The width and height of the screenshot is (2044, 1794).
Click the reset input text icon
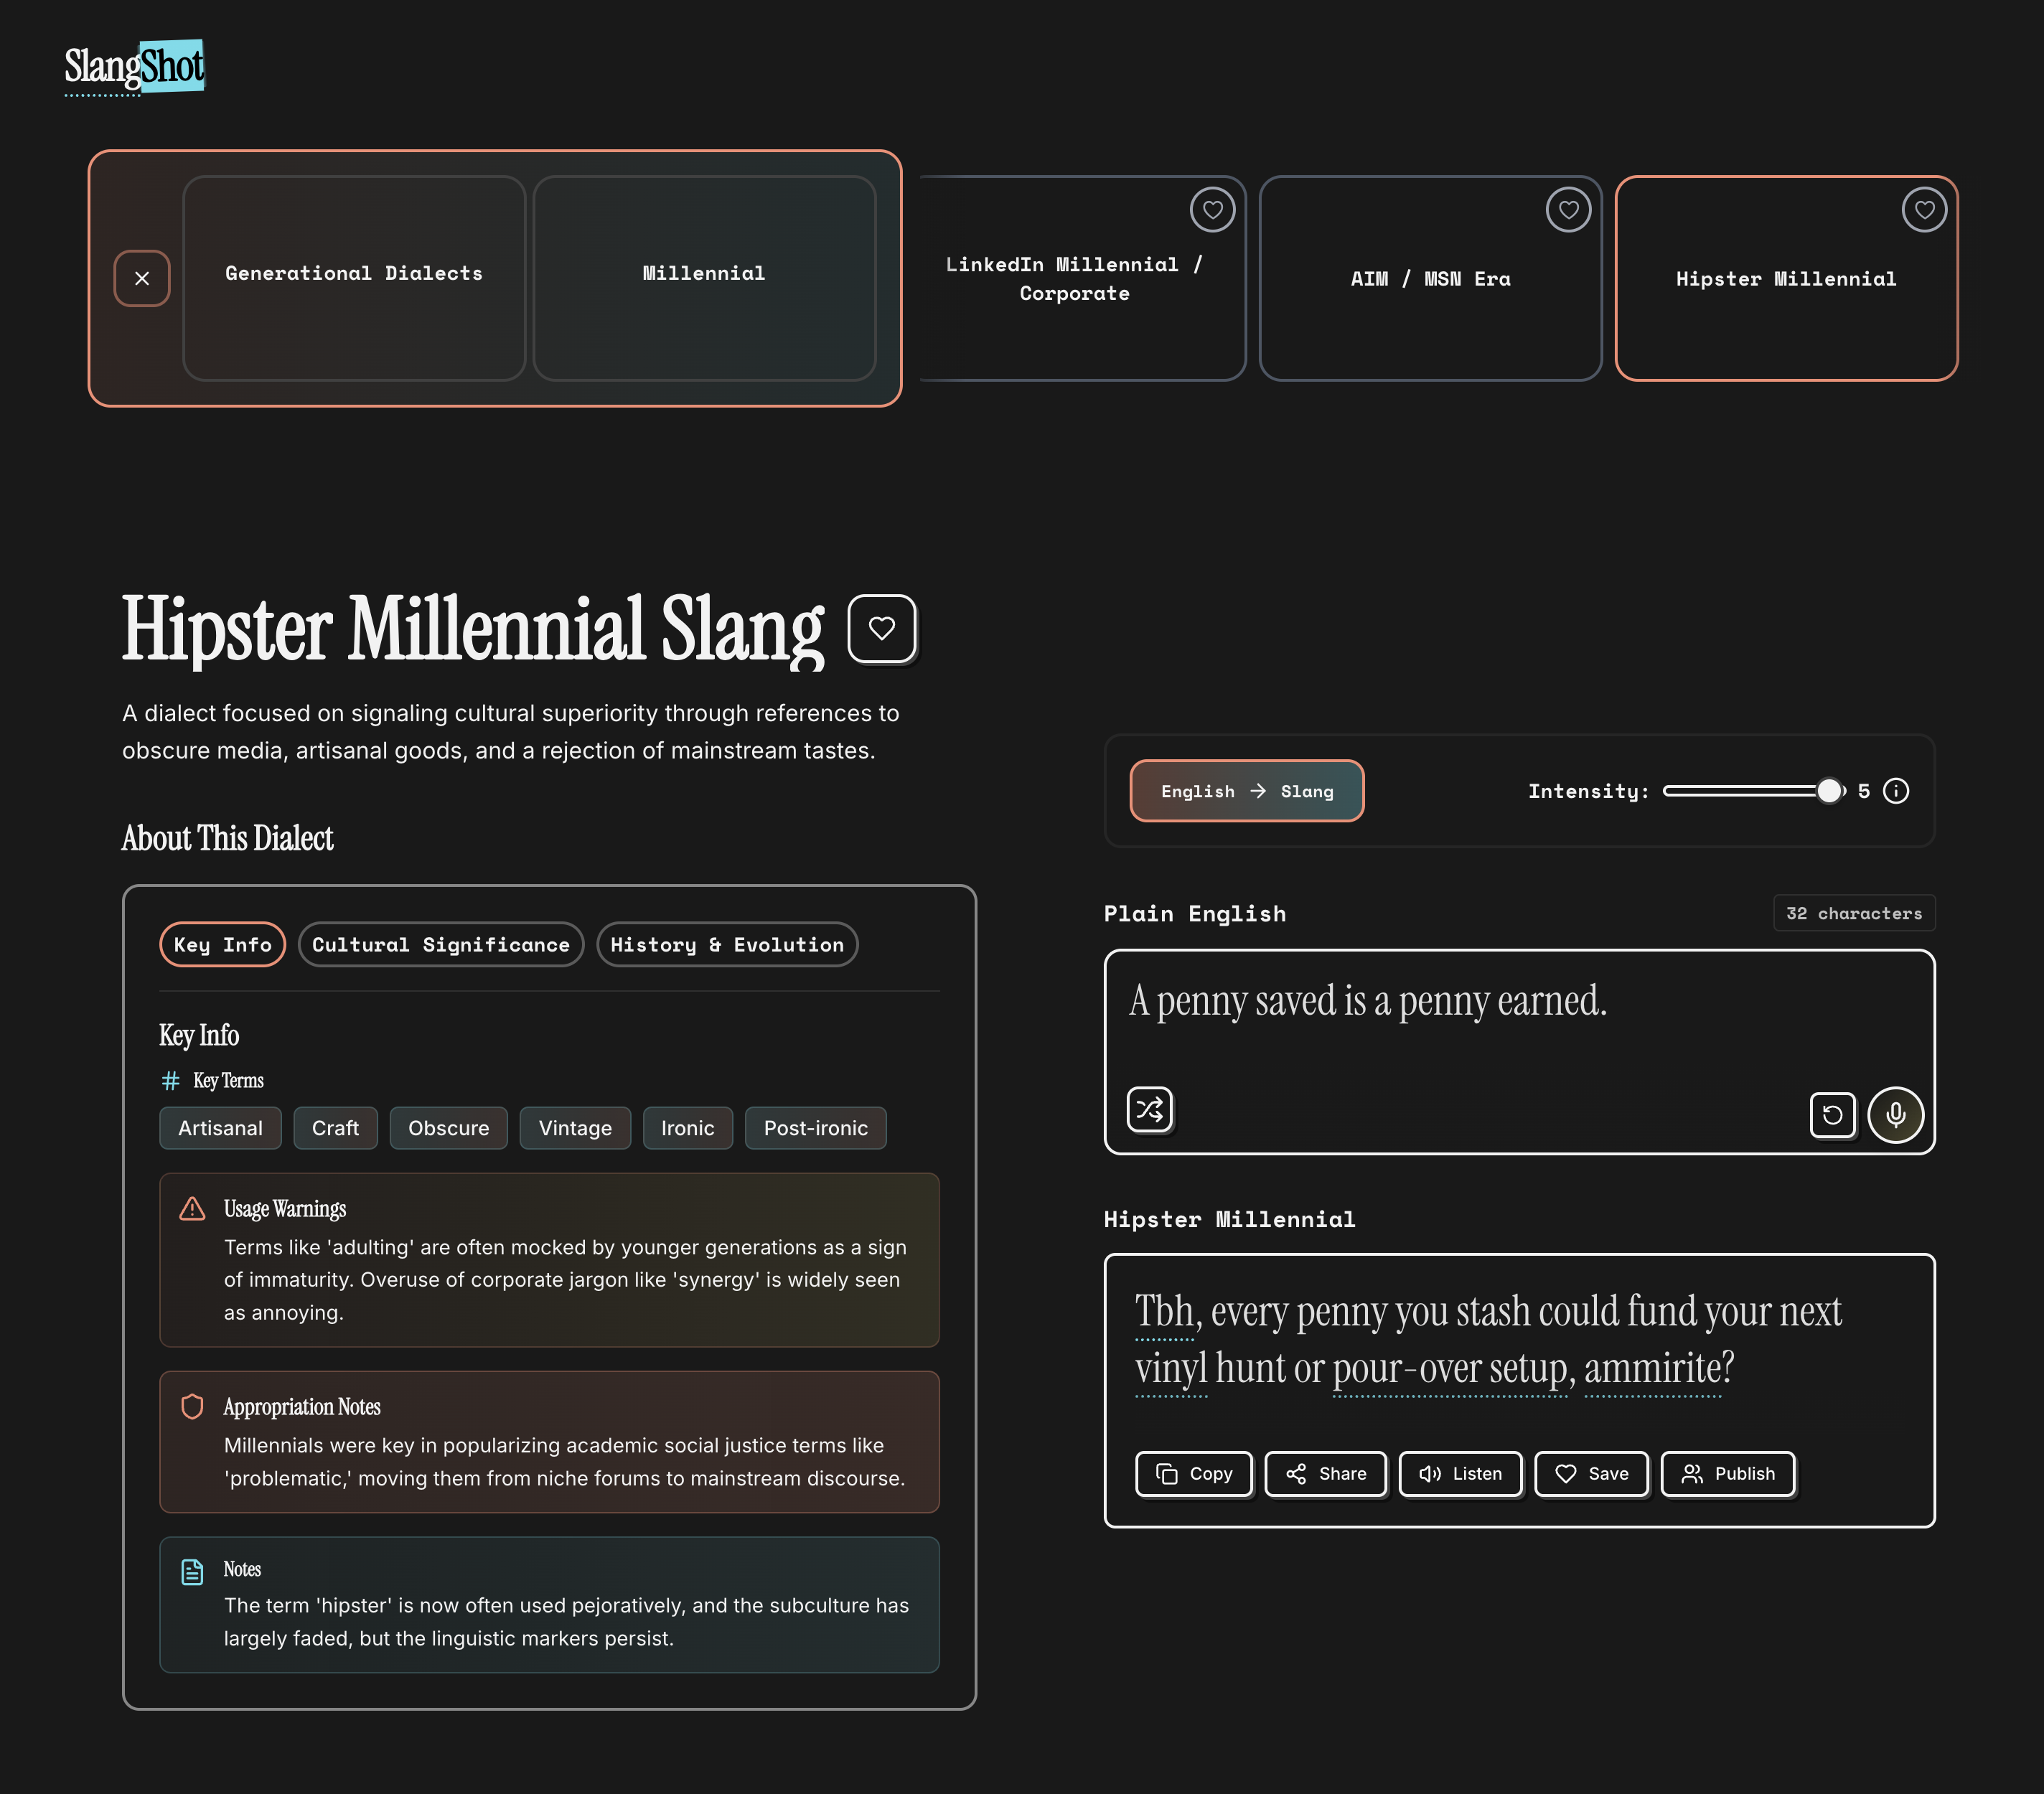(1832, 1114)
